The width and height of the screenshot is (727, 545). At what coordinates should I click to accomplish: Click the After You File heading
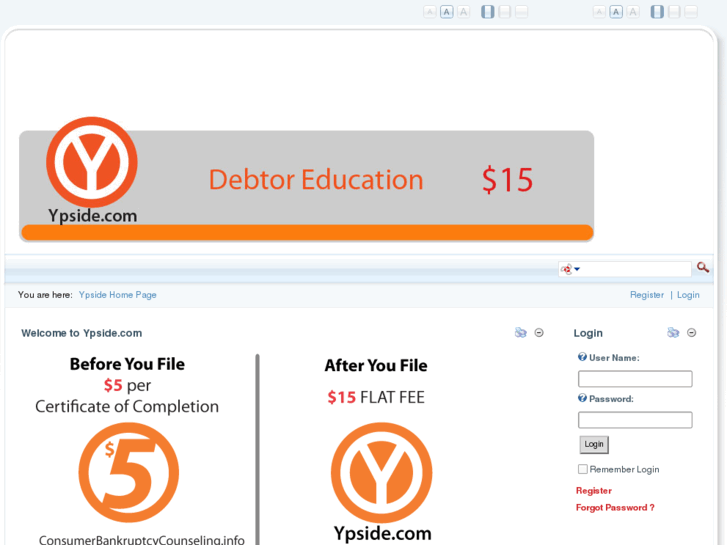[x=376, y=366]
